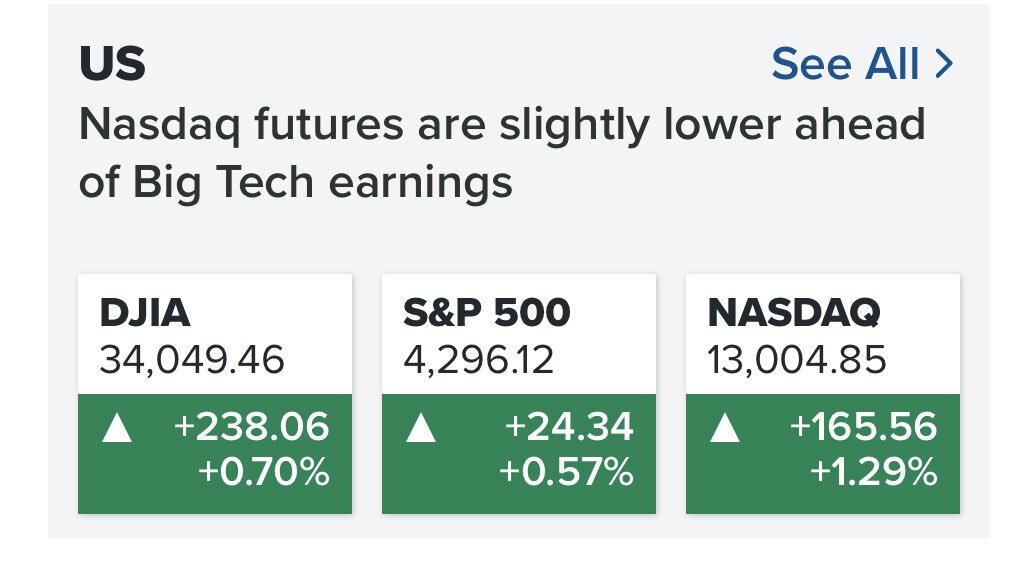Open the S&P 500 index card title

click(x=487, y=312)
